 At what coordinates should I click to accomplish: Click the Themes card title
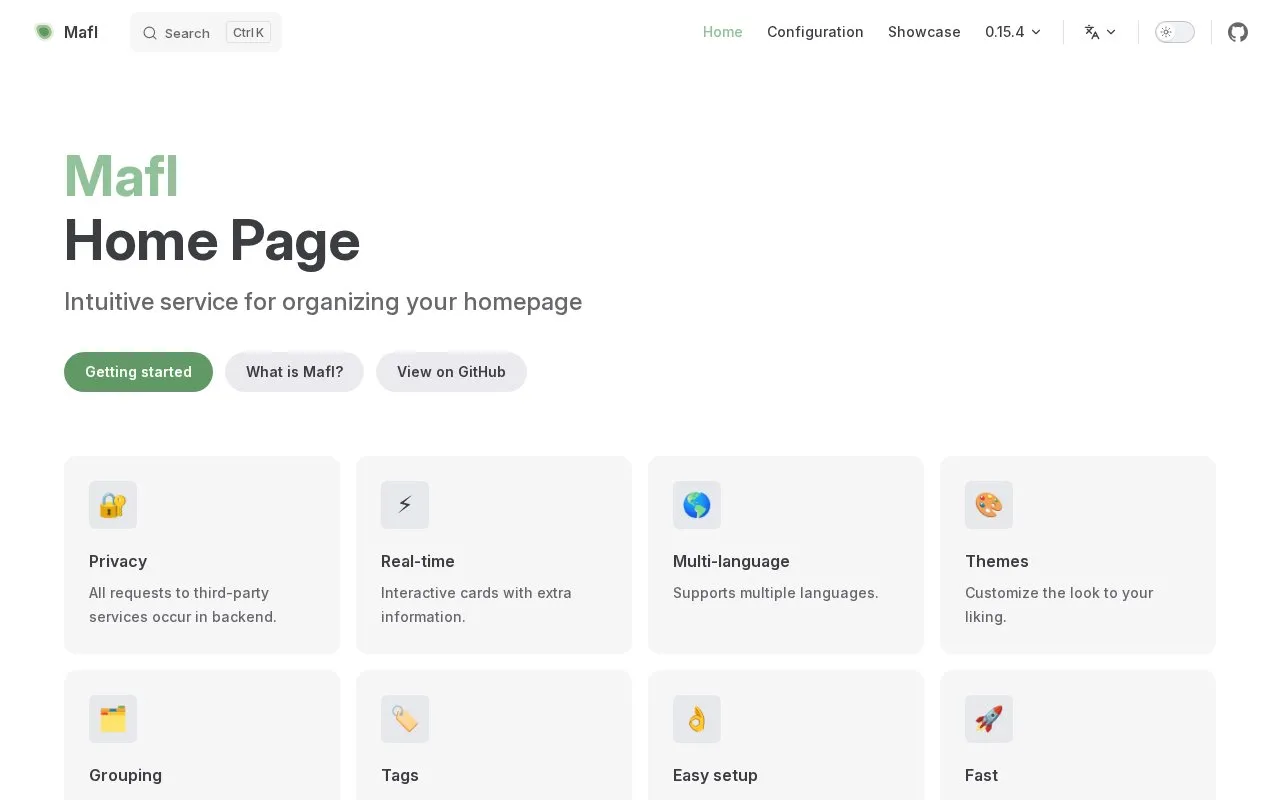(997, 561)
